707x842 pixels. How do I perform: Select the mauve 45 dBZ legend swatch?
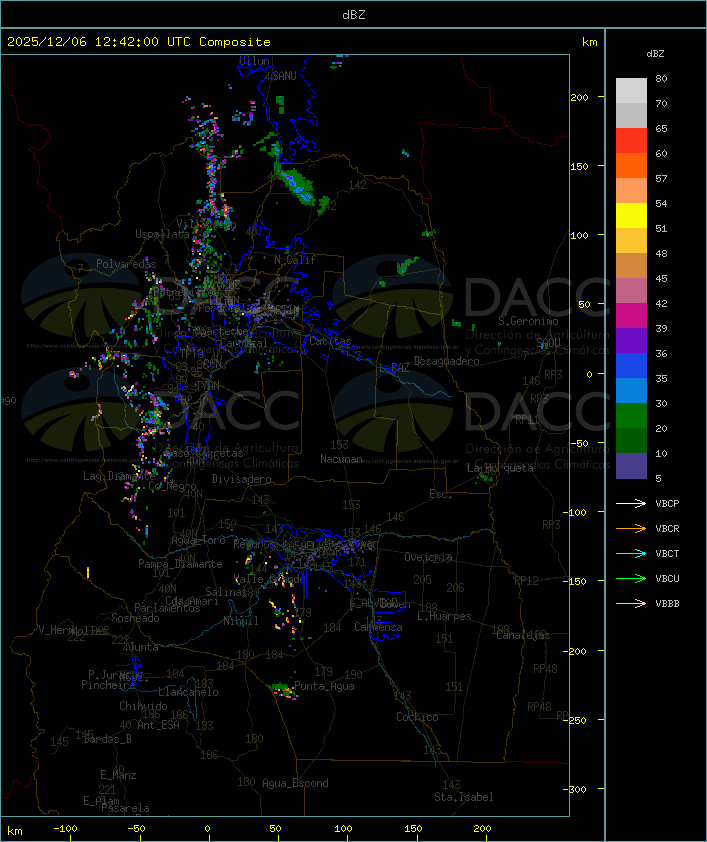[631, 291]
